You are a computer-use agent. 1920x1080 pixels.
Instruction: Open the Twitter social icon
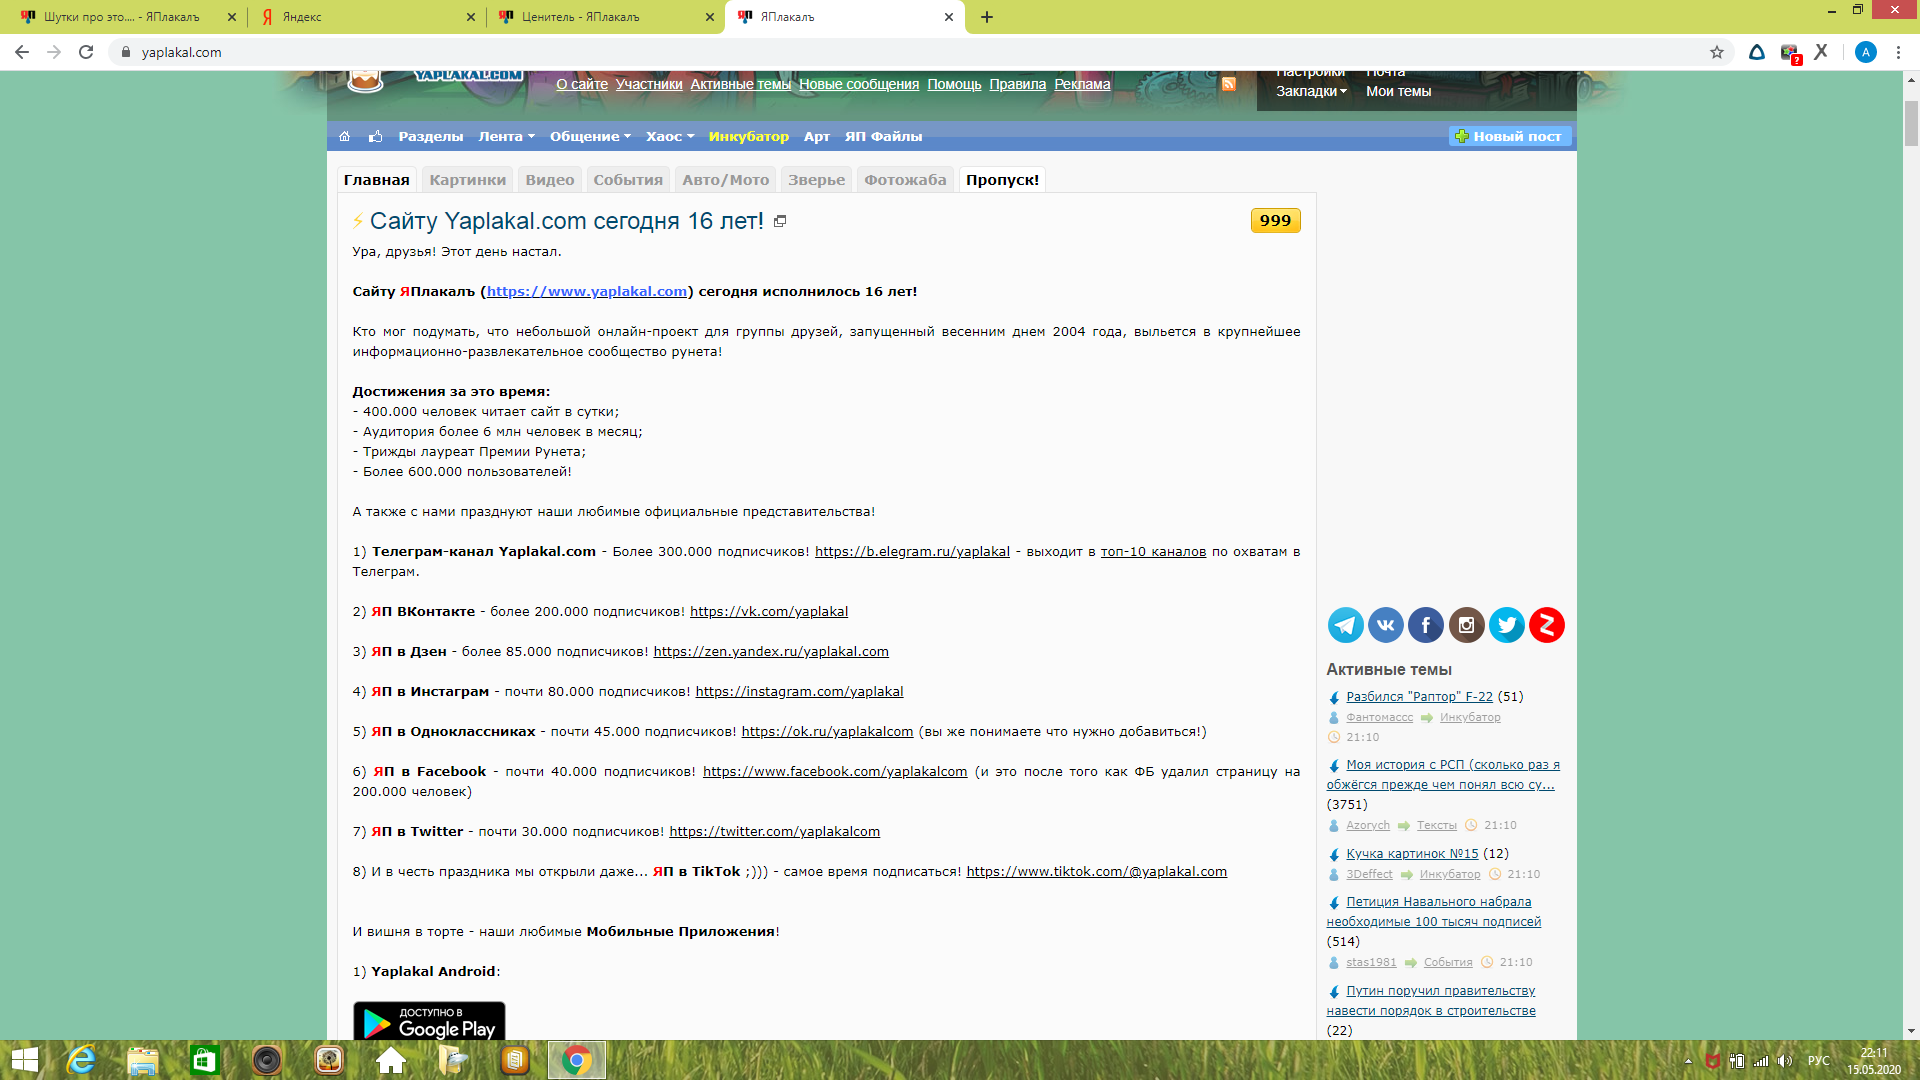[1506, 625]
